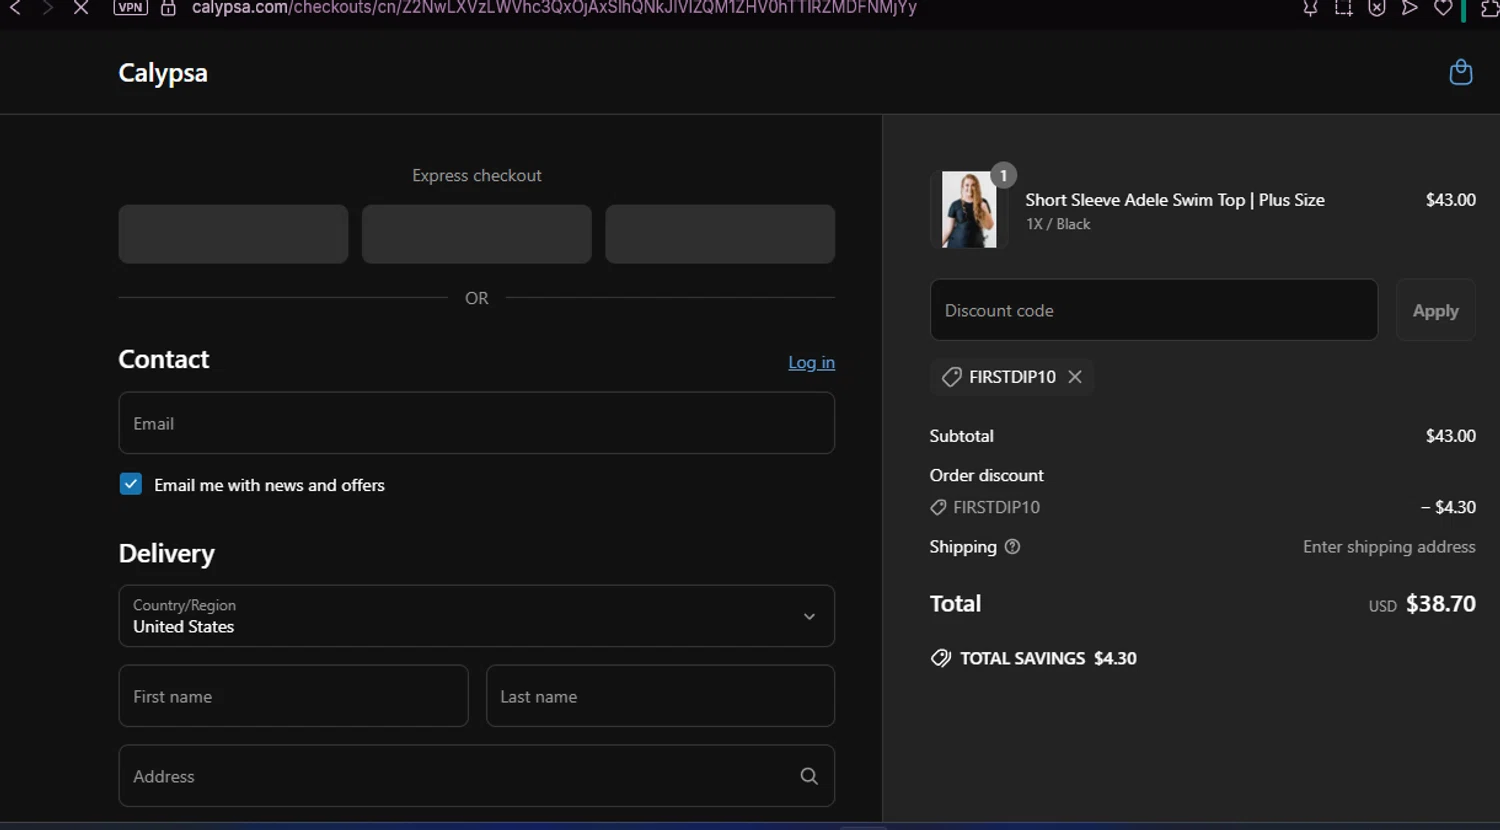Viewport: 1500px width, 830px height.
Task: Click the heart bookmark icon
Action: pyautogui.click(x=1443, y=8)
